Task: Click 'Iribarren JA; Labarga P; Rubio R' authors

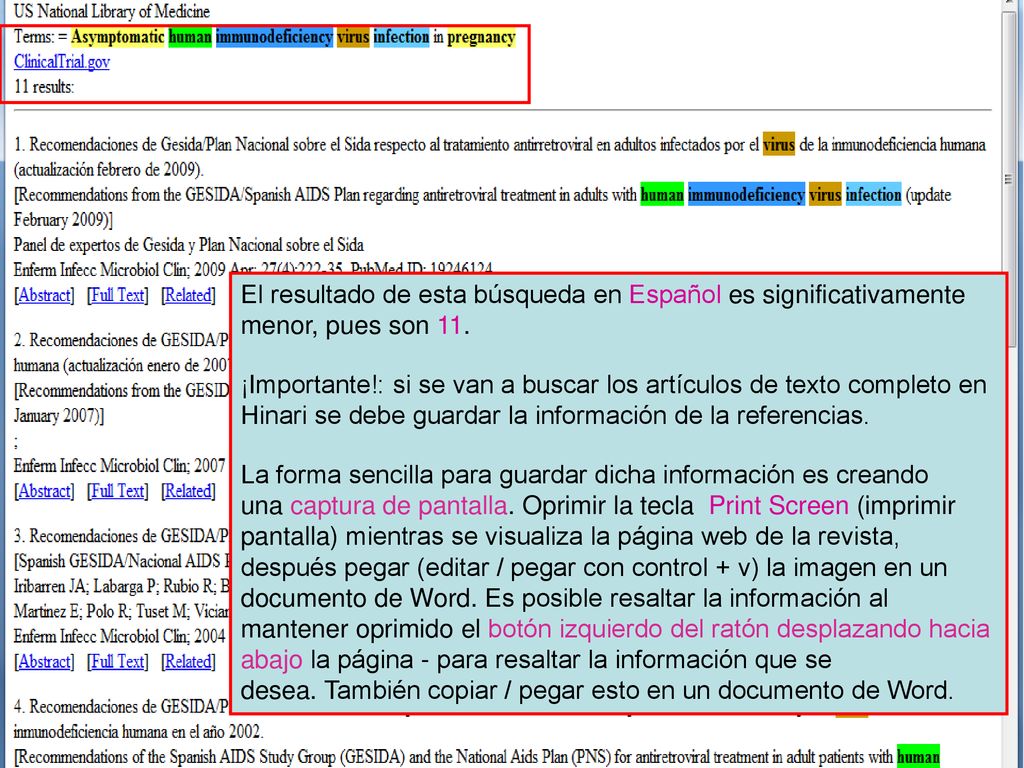Action: coord(121,586)
